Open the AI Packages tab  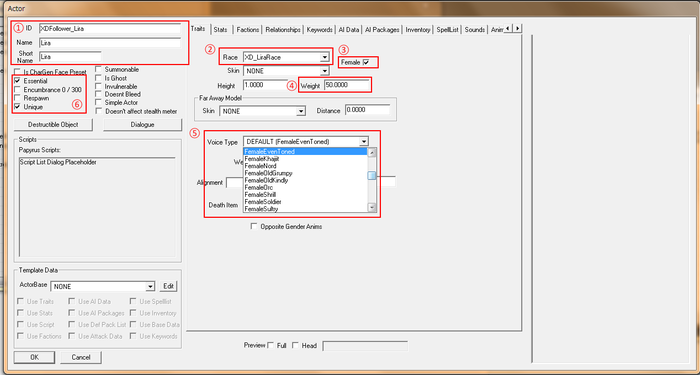coord(382,29)
